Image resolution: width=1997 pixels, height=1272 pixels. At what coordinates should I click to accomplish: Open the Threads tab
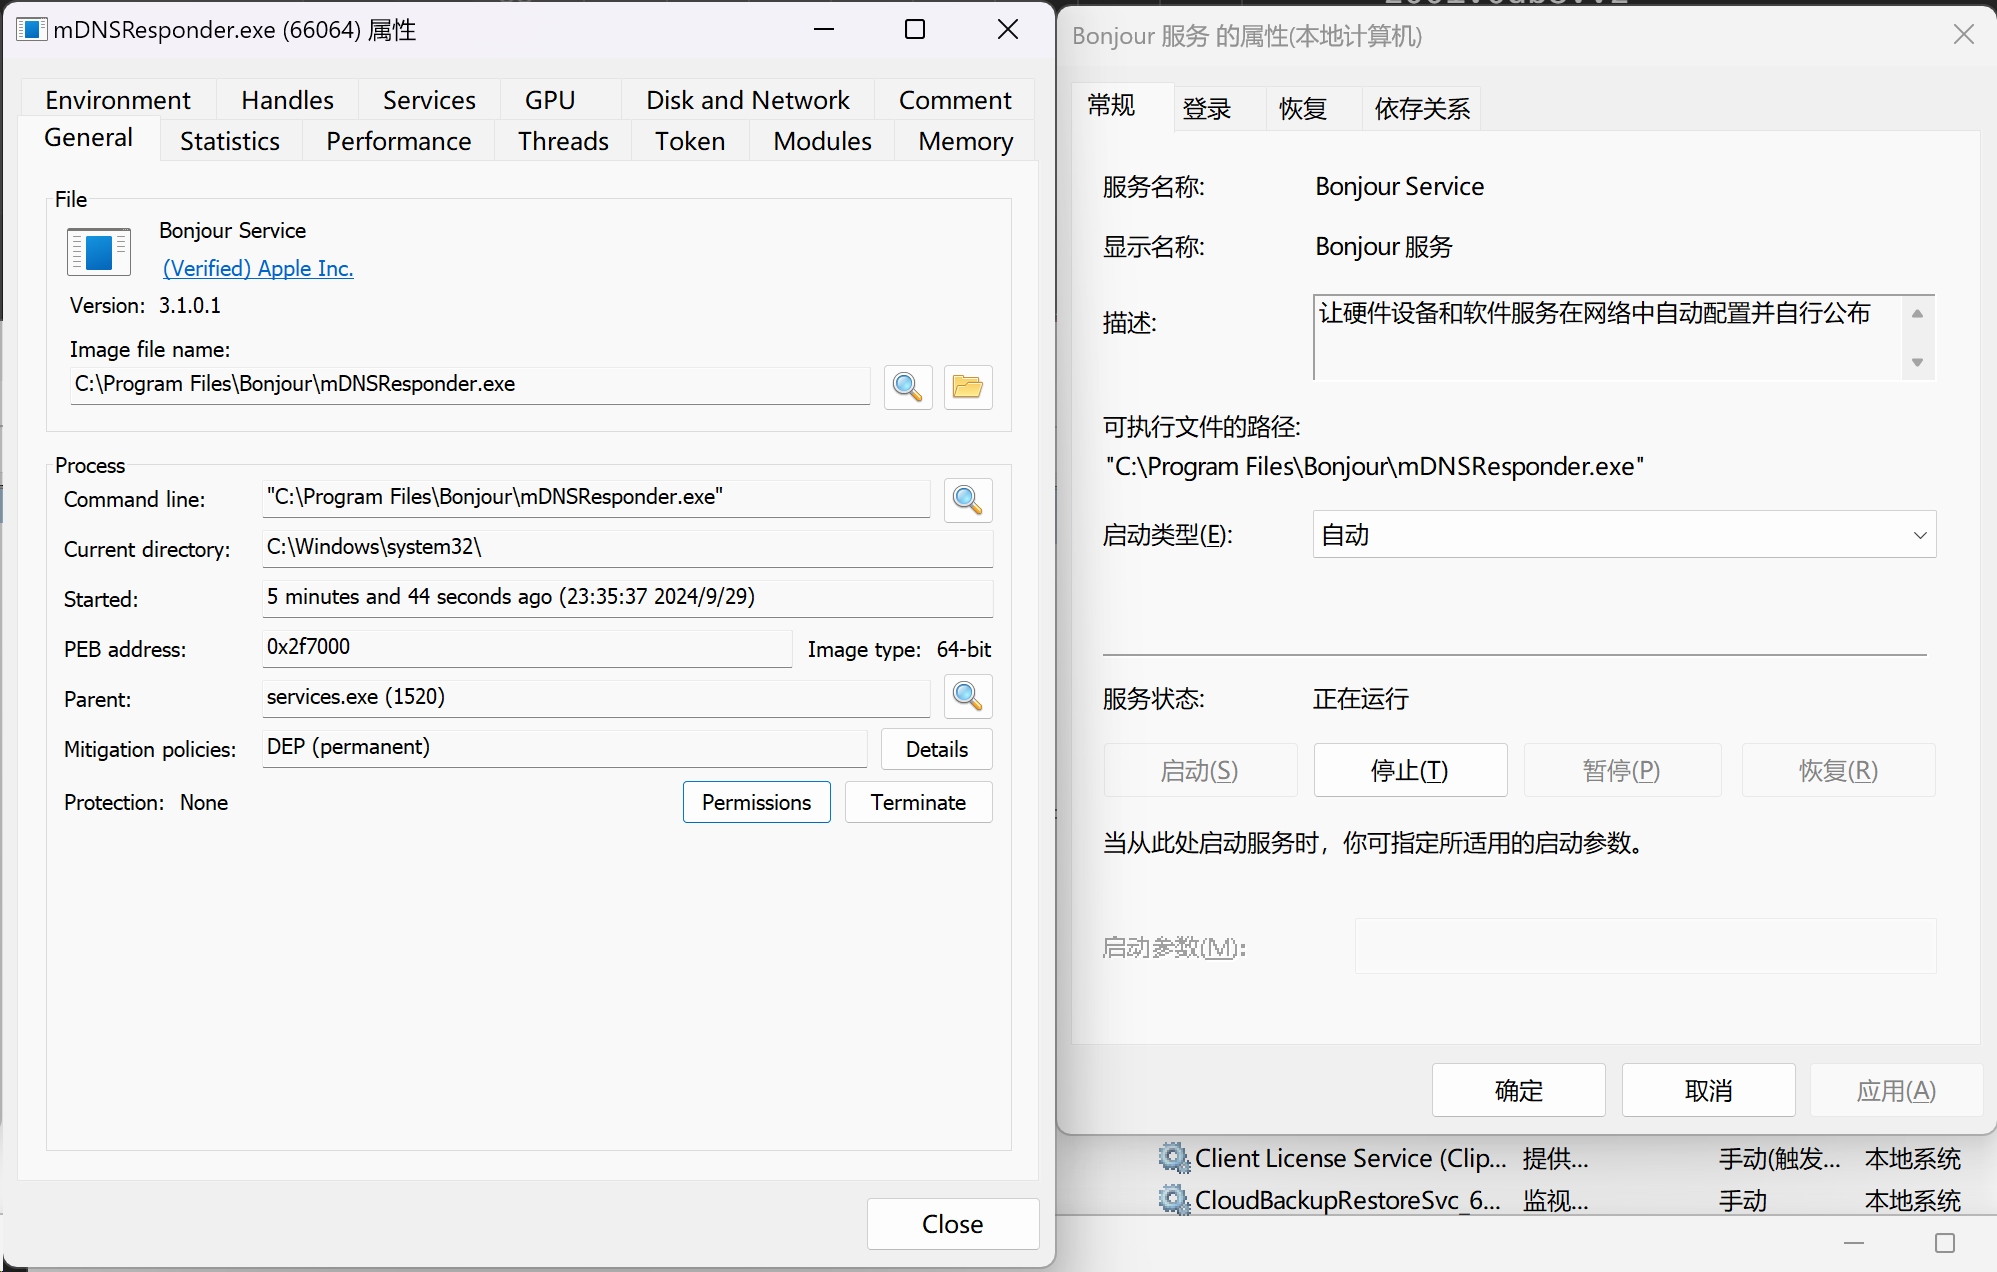coord(563,141)
